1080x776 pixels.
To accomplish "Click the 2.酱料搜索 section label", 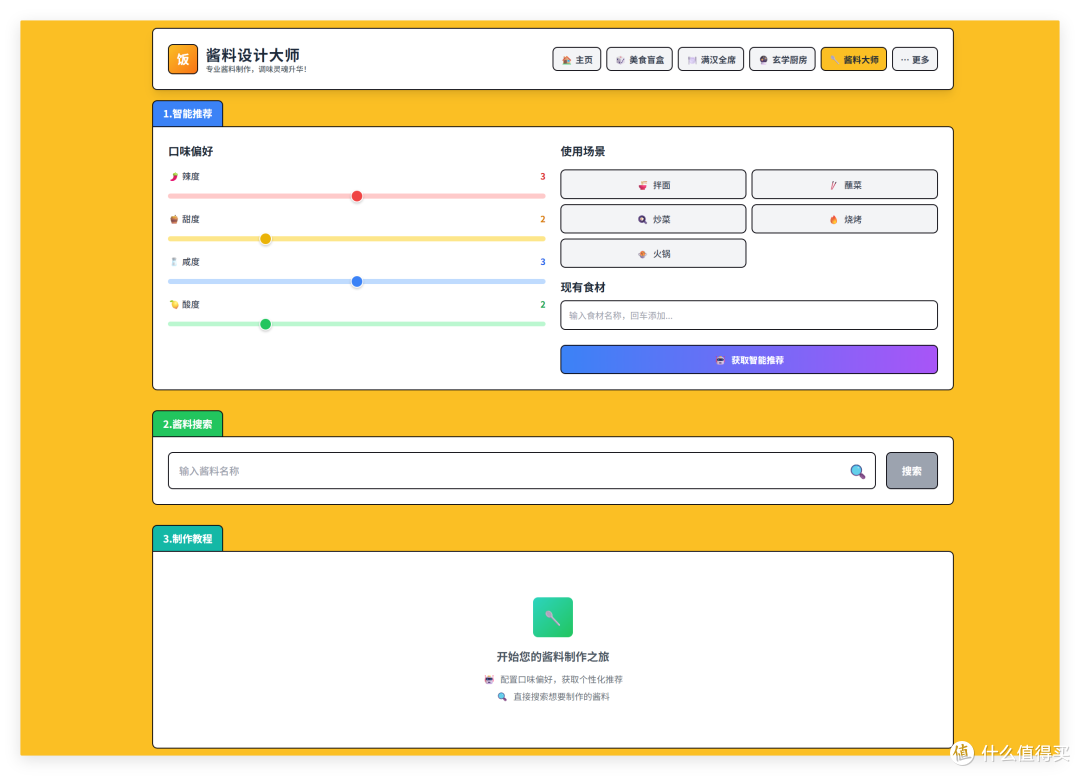I will pos(187,424).
